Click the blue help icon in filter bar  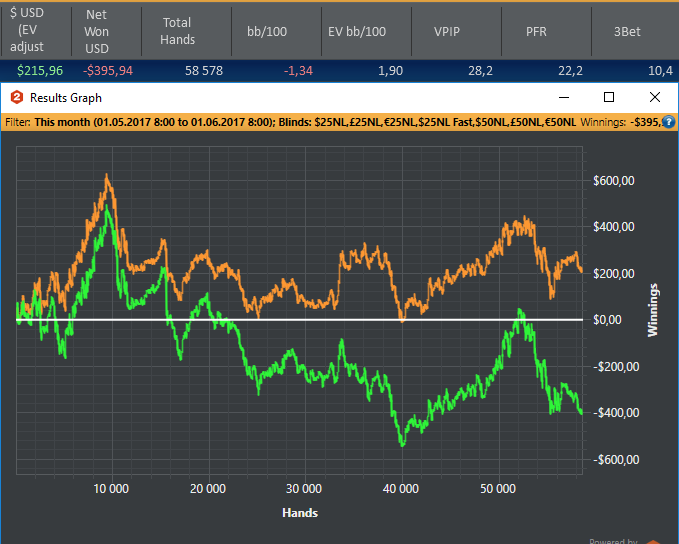pos(668,122)
